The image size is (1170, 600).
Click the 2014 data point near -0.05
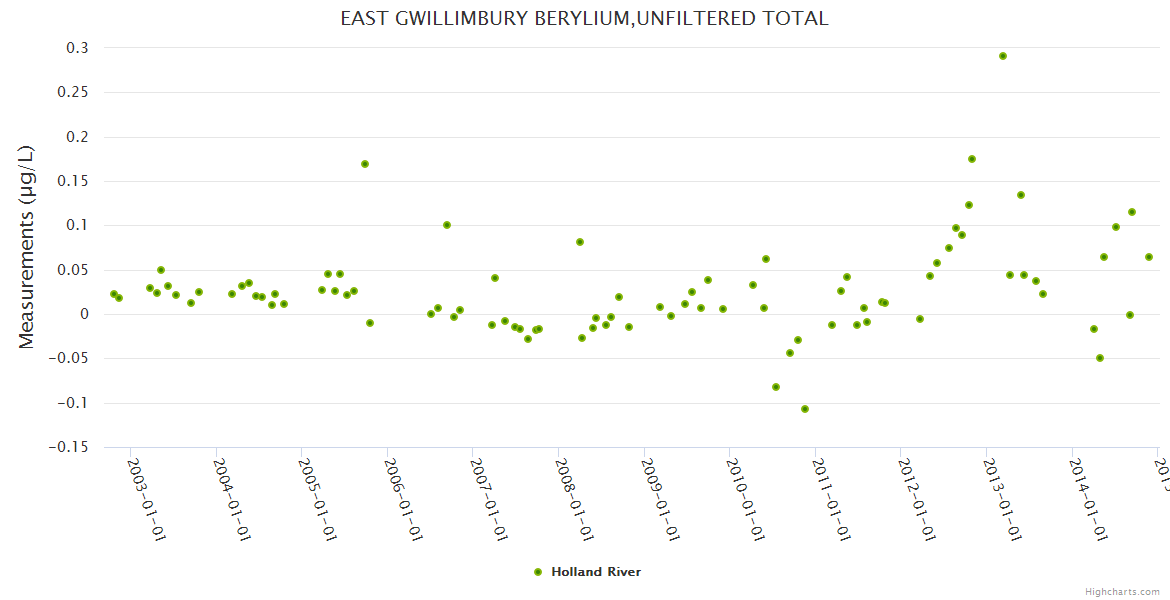(1100, 358)
